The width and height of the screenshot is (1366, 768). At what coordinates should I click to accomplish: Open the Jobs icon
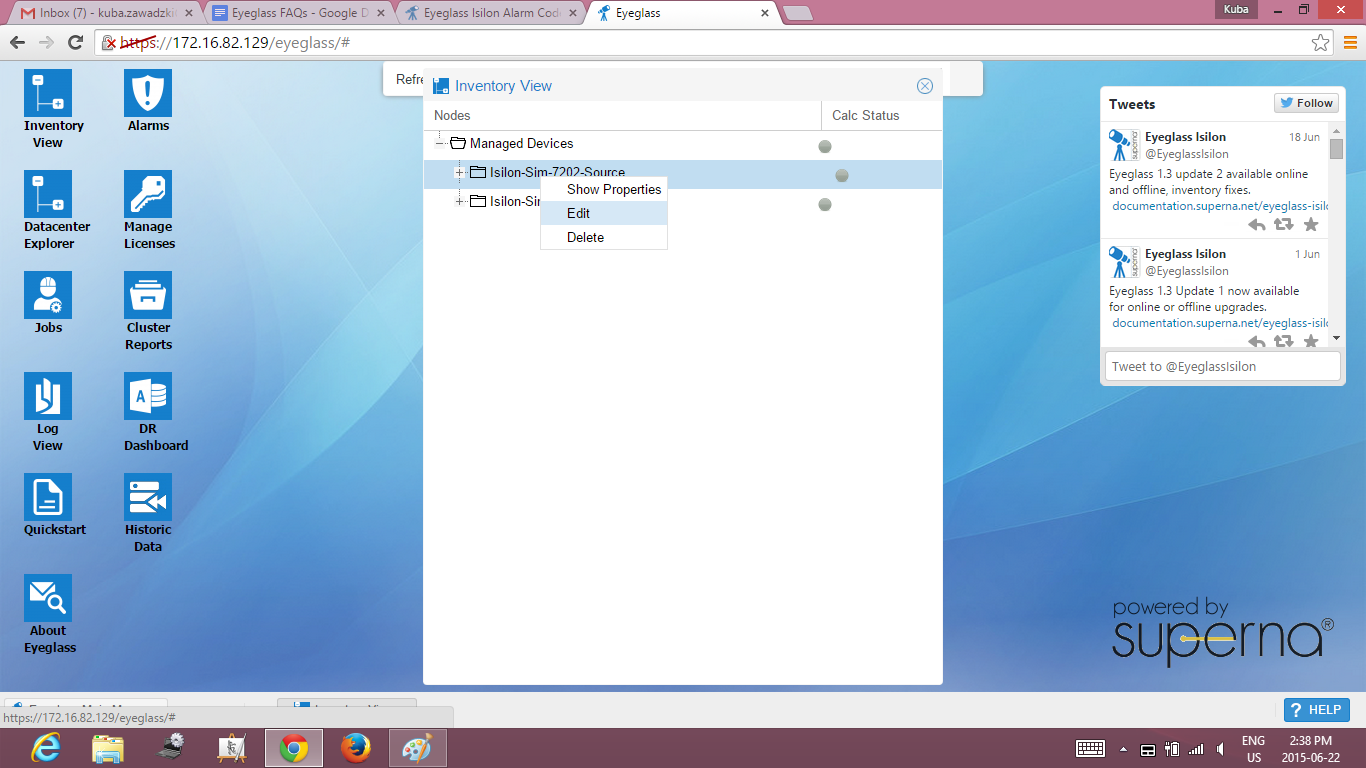tap(48, 295)
